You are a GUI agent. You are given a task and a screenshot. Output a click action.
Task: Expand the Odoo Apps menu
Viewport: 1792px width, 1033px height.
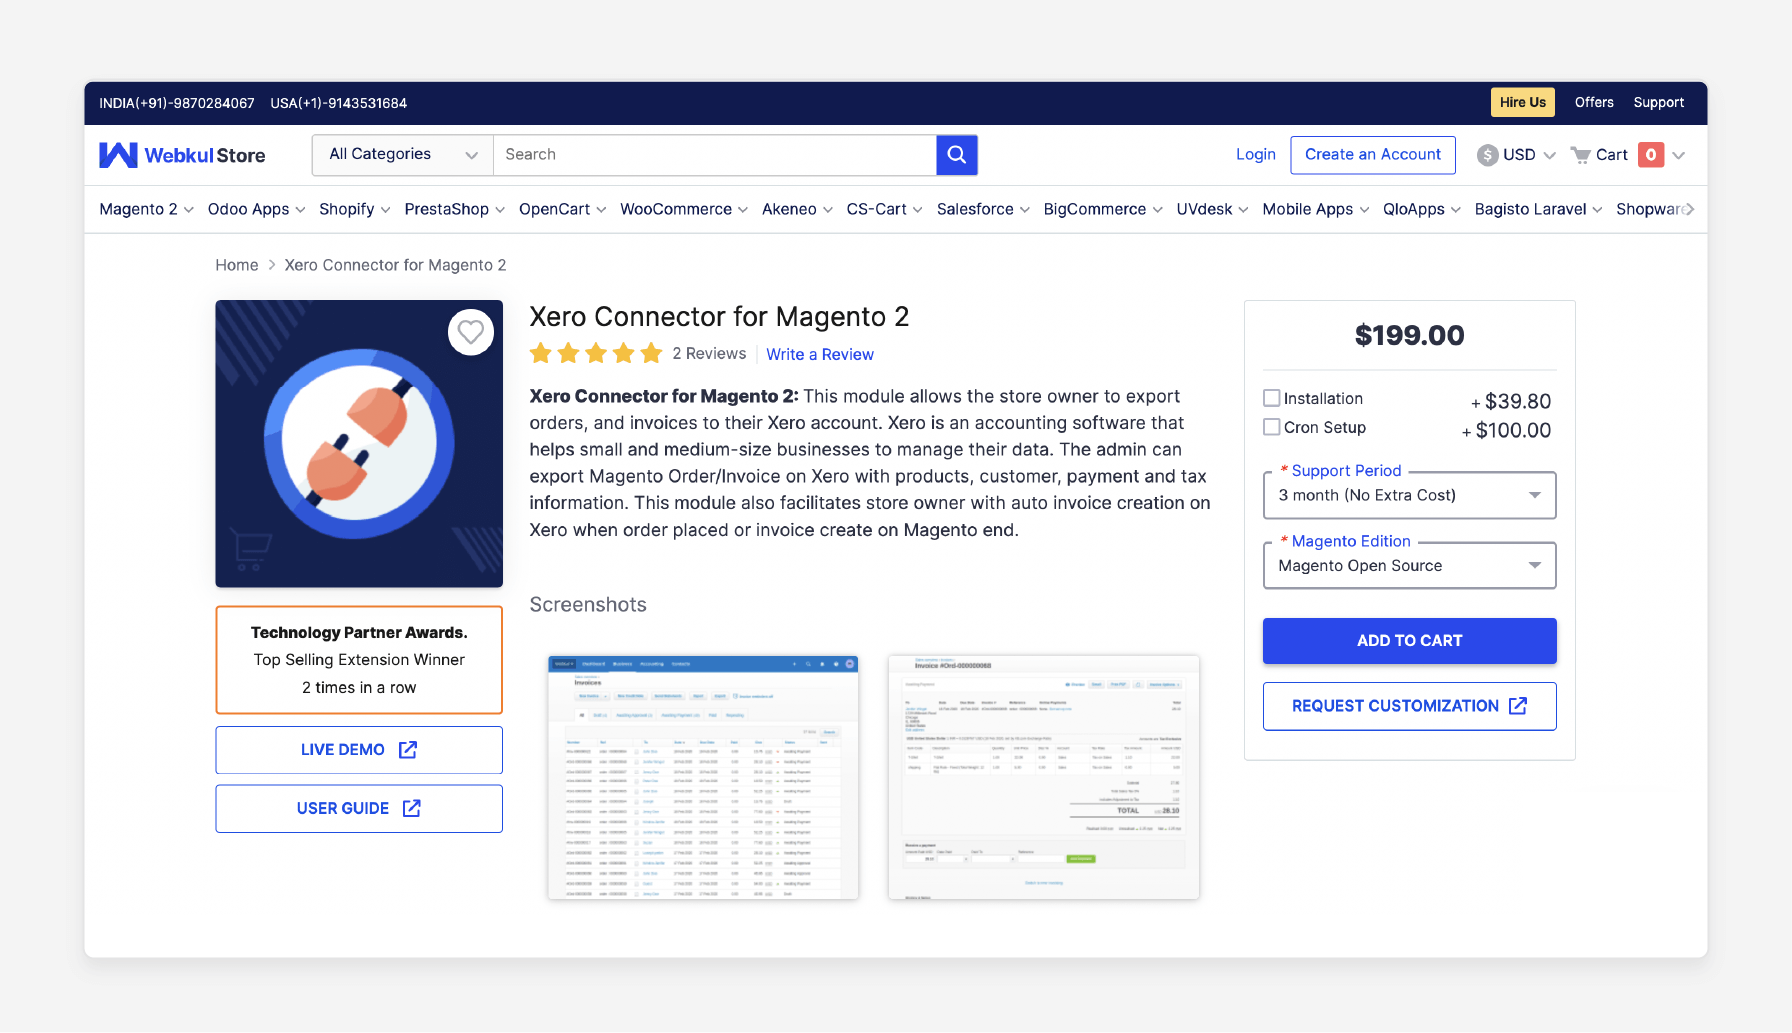coord(256,209)
